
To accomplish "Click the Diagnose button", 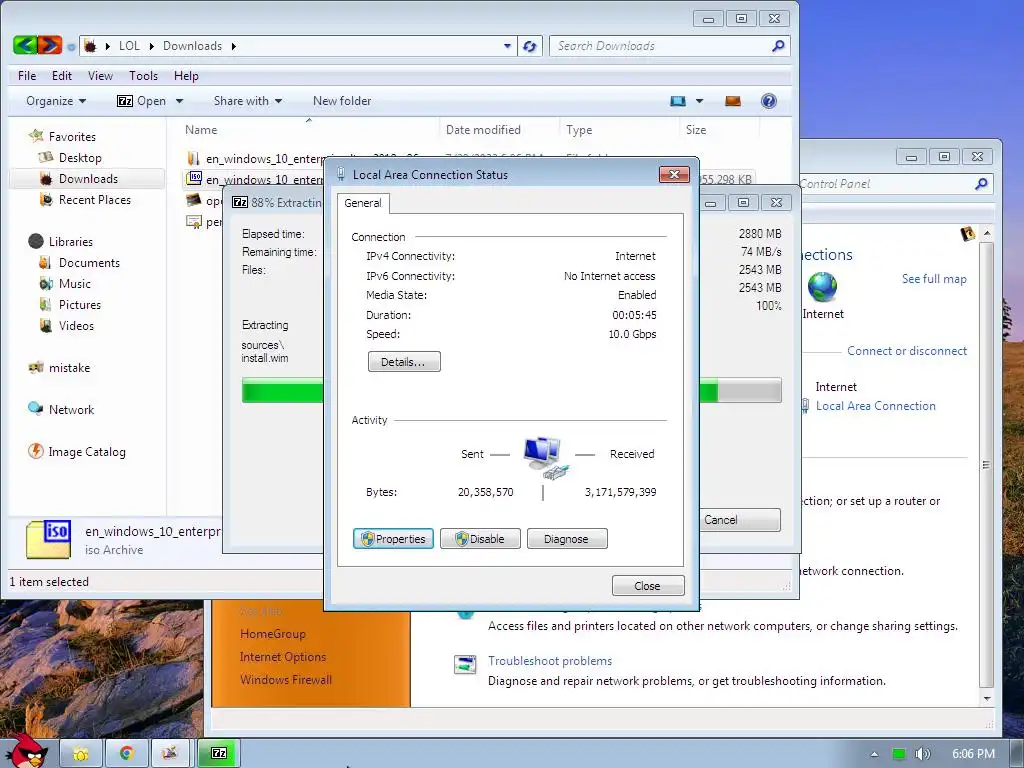I will [567, 539].
